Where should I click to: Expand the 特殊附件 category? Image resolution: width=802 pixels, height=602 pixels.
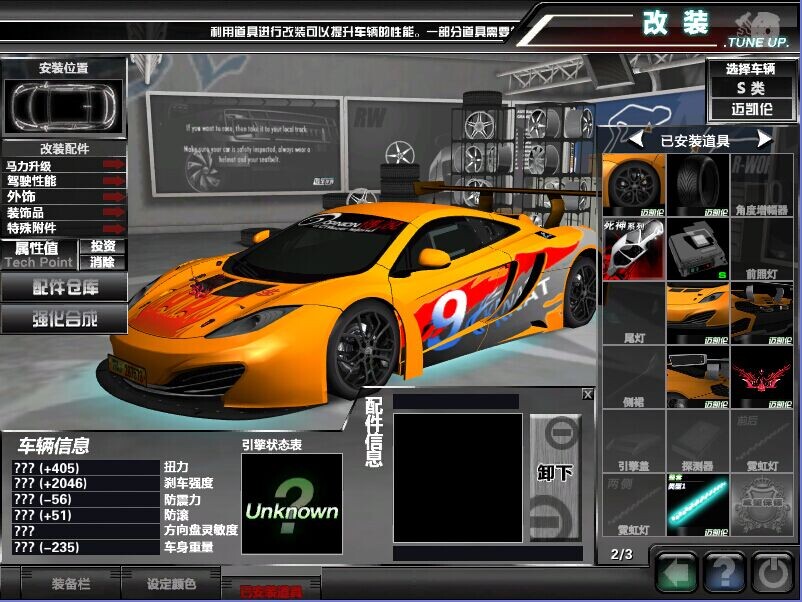tap(65, 228)
